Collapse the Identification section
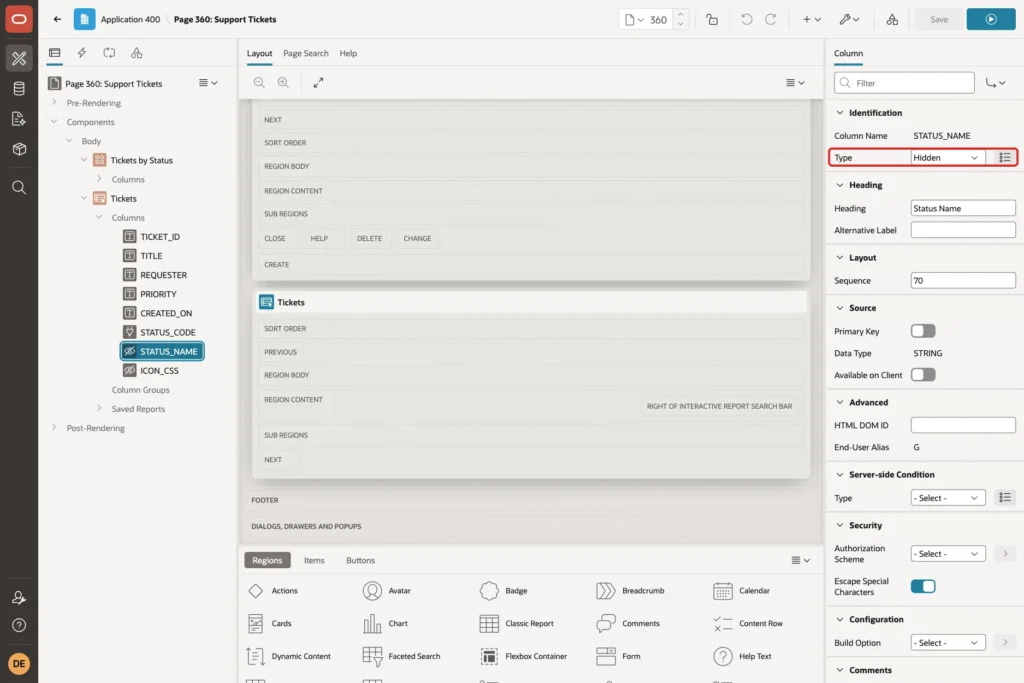 [x=840, y=112]
